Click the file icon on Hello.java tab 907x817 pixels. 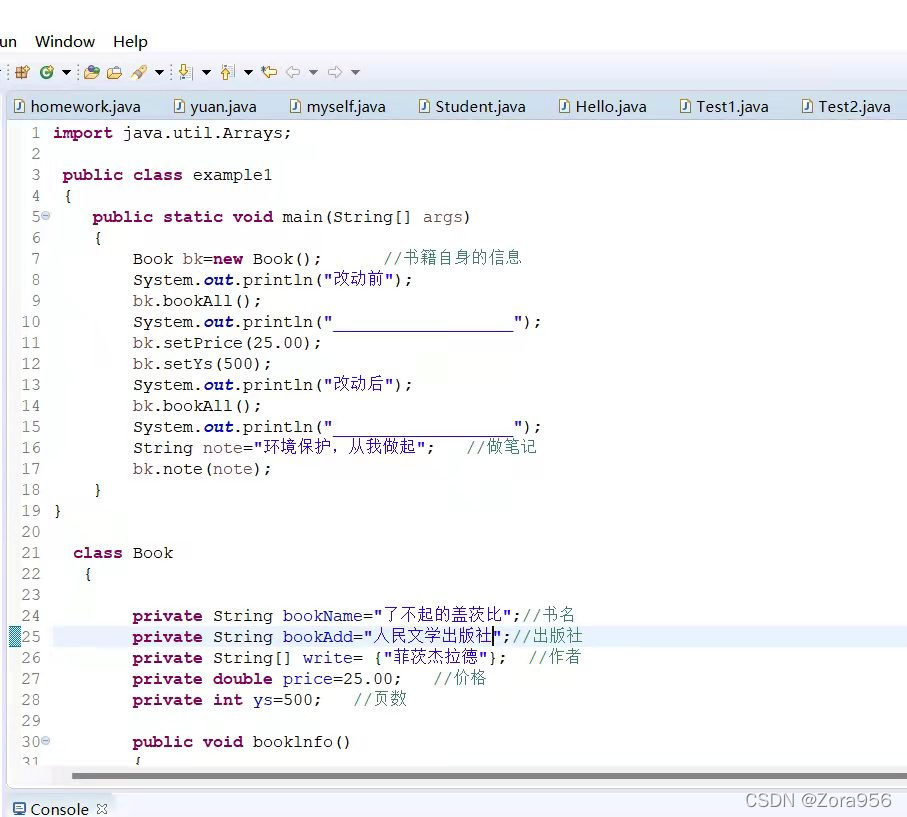click(x=565, y=106)
